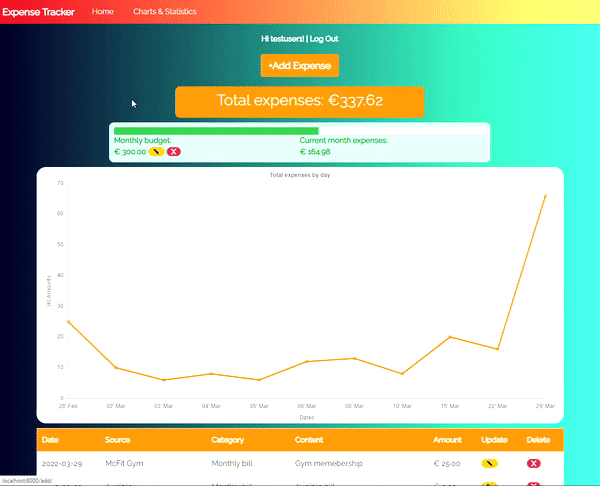The height and width of the screenshot is (486, 600).
Task: Click the 'Hi testuser1' greeting text
Action: click(x=282, y=39)
